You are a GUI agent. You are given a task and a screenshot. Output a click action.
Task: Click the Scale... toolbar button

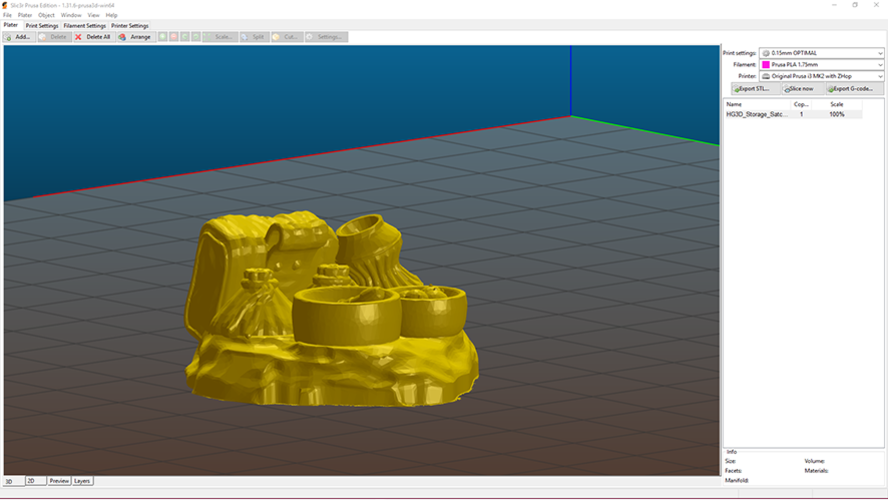220,37
